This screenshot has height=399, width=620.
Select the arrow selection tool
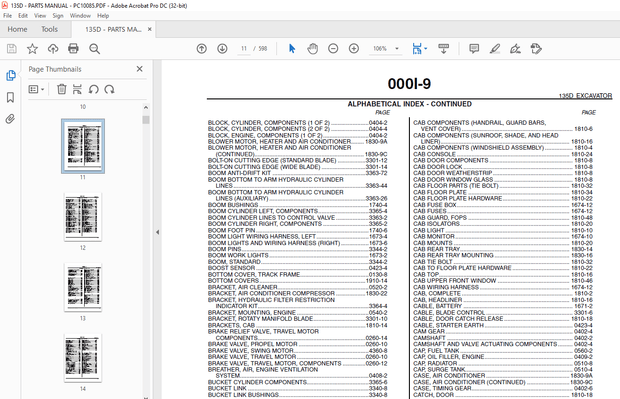pyautogui.click(x=292, y=49)
